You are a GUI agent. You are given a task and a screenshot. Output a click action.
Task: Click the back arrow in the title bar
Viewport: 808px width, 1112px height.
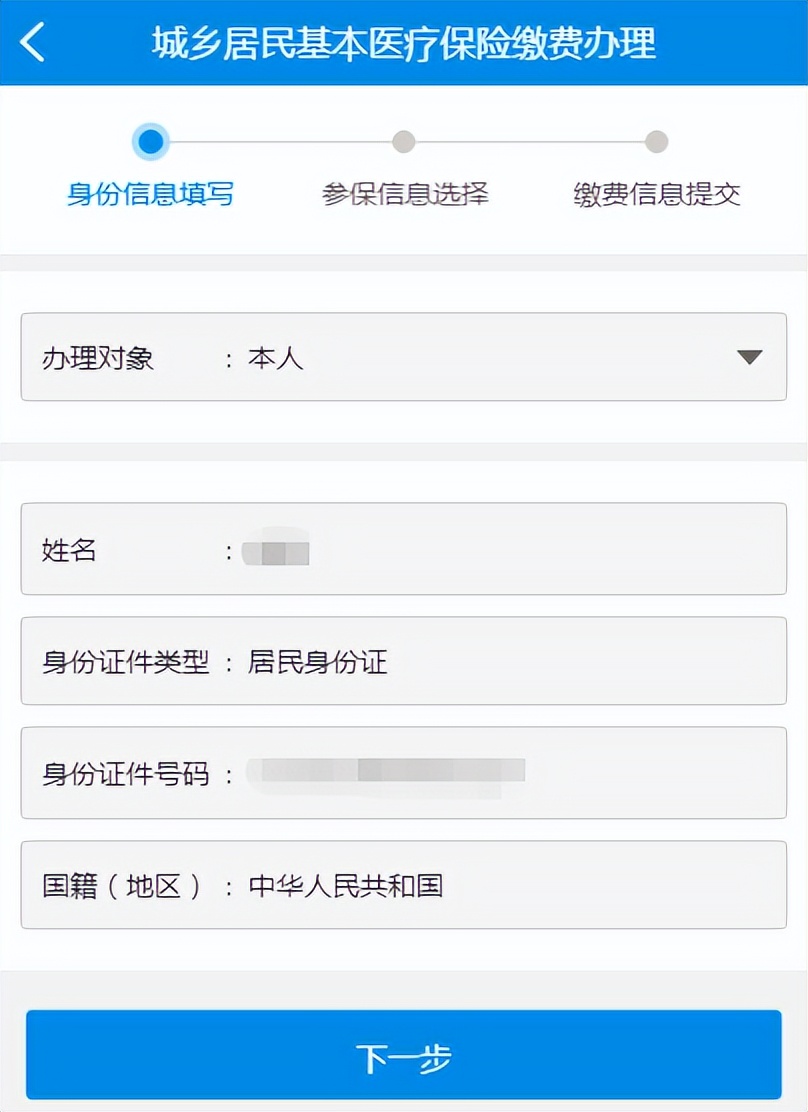pos(30,40)
